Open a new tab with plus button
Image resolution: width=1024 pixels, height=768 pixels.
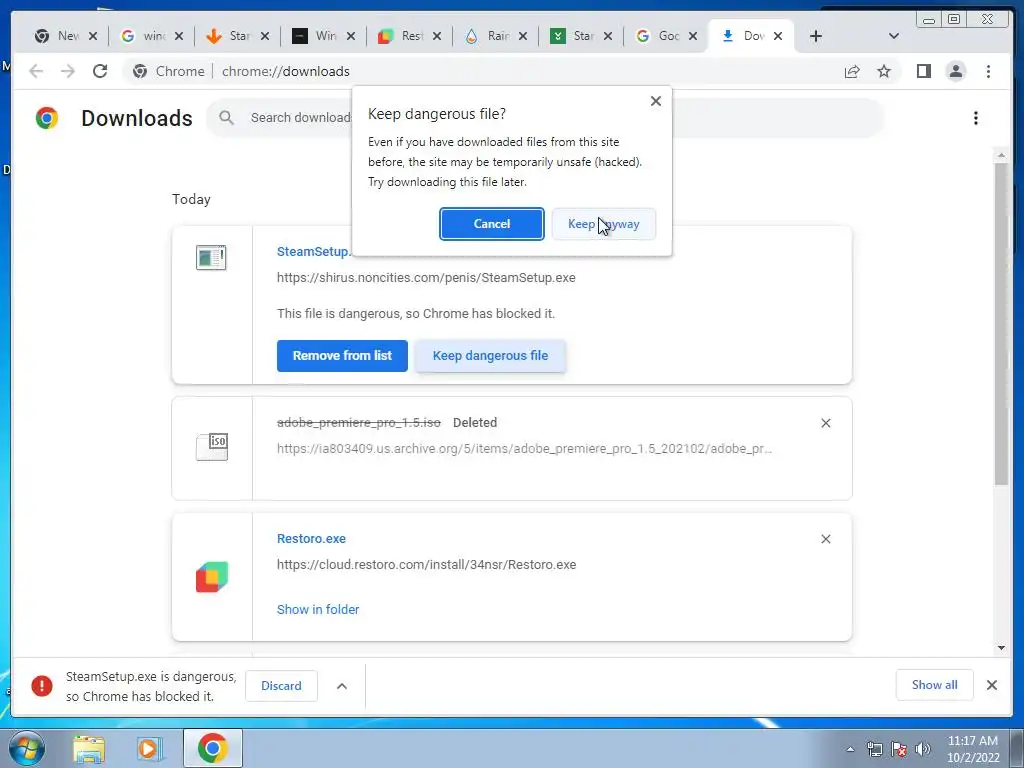coord(816,36)
